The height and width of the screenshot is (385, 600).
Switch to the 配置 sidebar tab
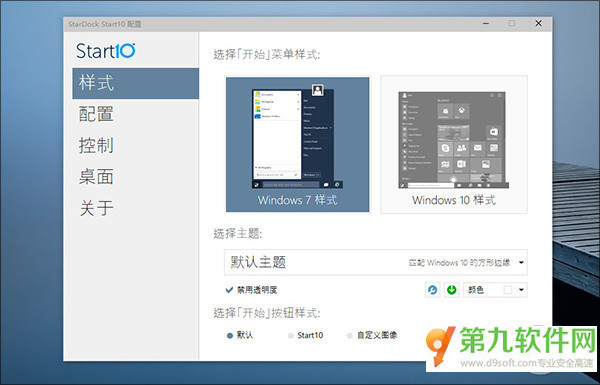tap(135, 114)
